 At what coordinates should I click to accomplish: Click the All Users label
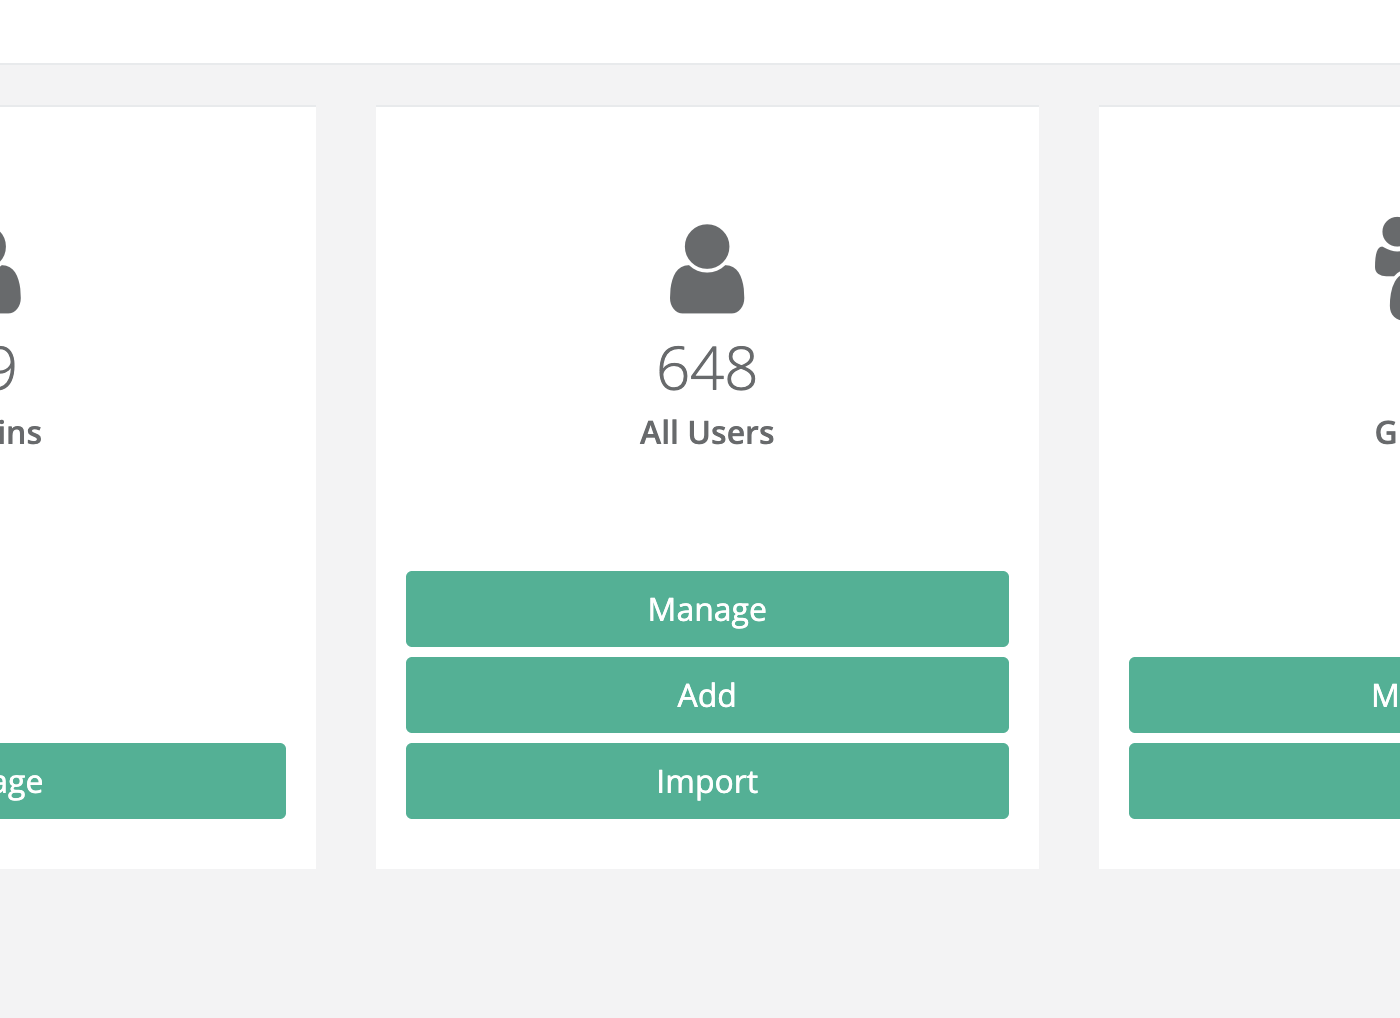(x=706, y=432)
